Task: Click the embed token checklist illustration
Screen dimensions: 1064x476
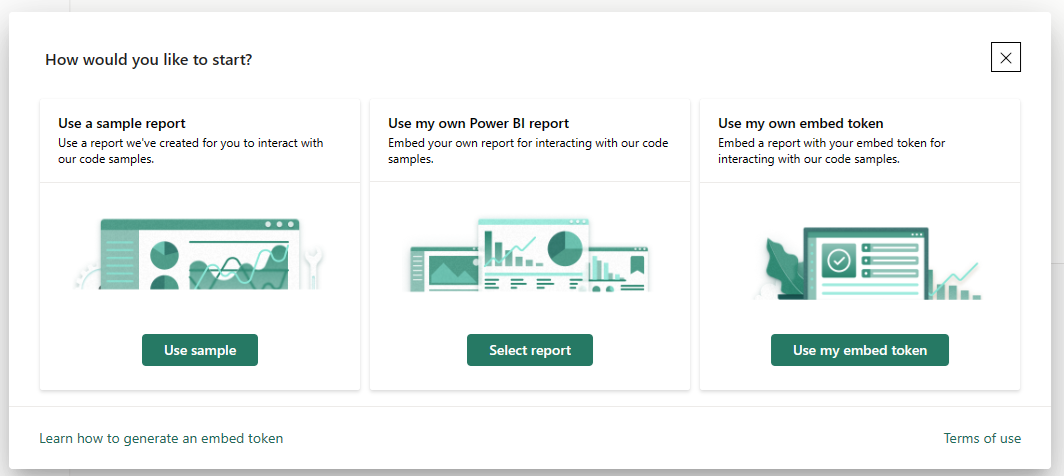Action: 867,263
